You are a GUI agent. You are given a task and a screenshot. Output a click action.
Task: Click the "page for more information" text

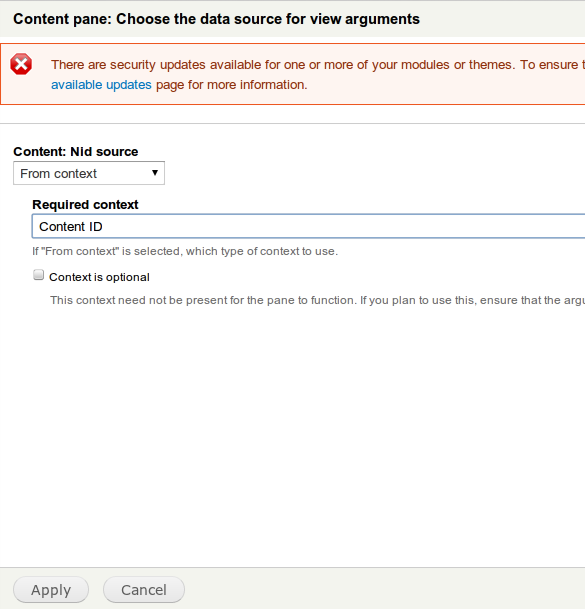click(232, 85)
